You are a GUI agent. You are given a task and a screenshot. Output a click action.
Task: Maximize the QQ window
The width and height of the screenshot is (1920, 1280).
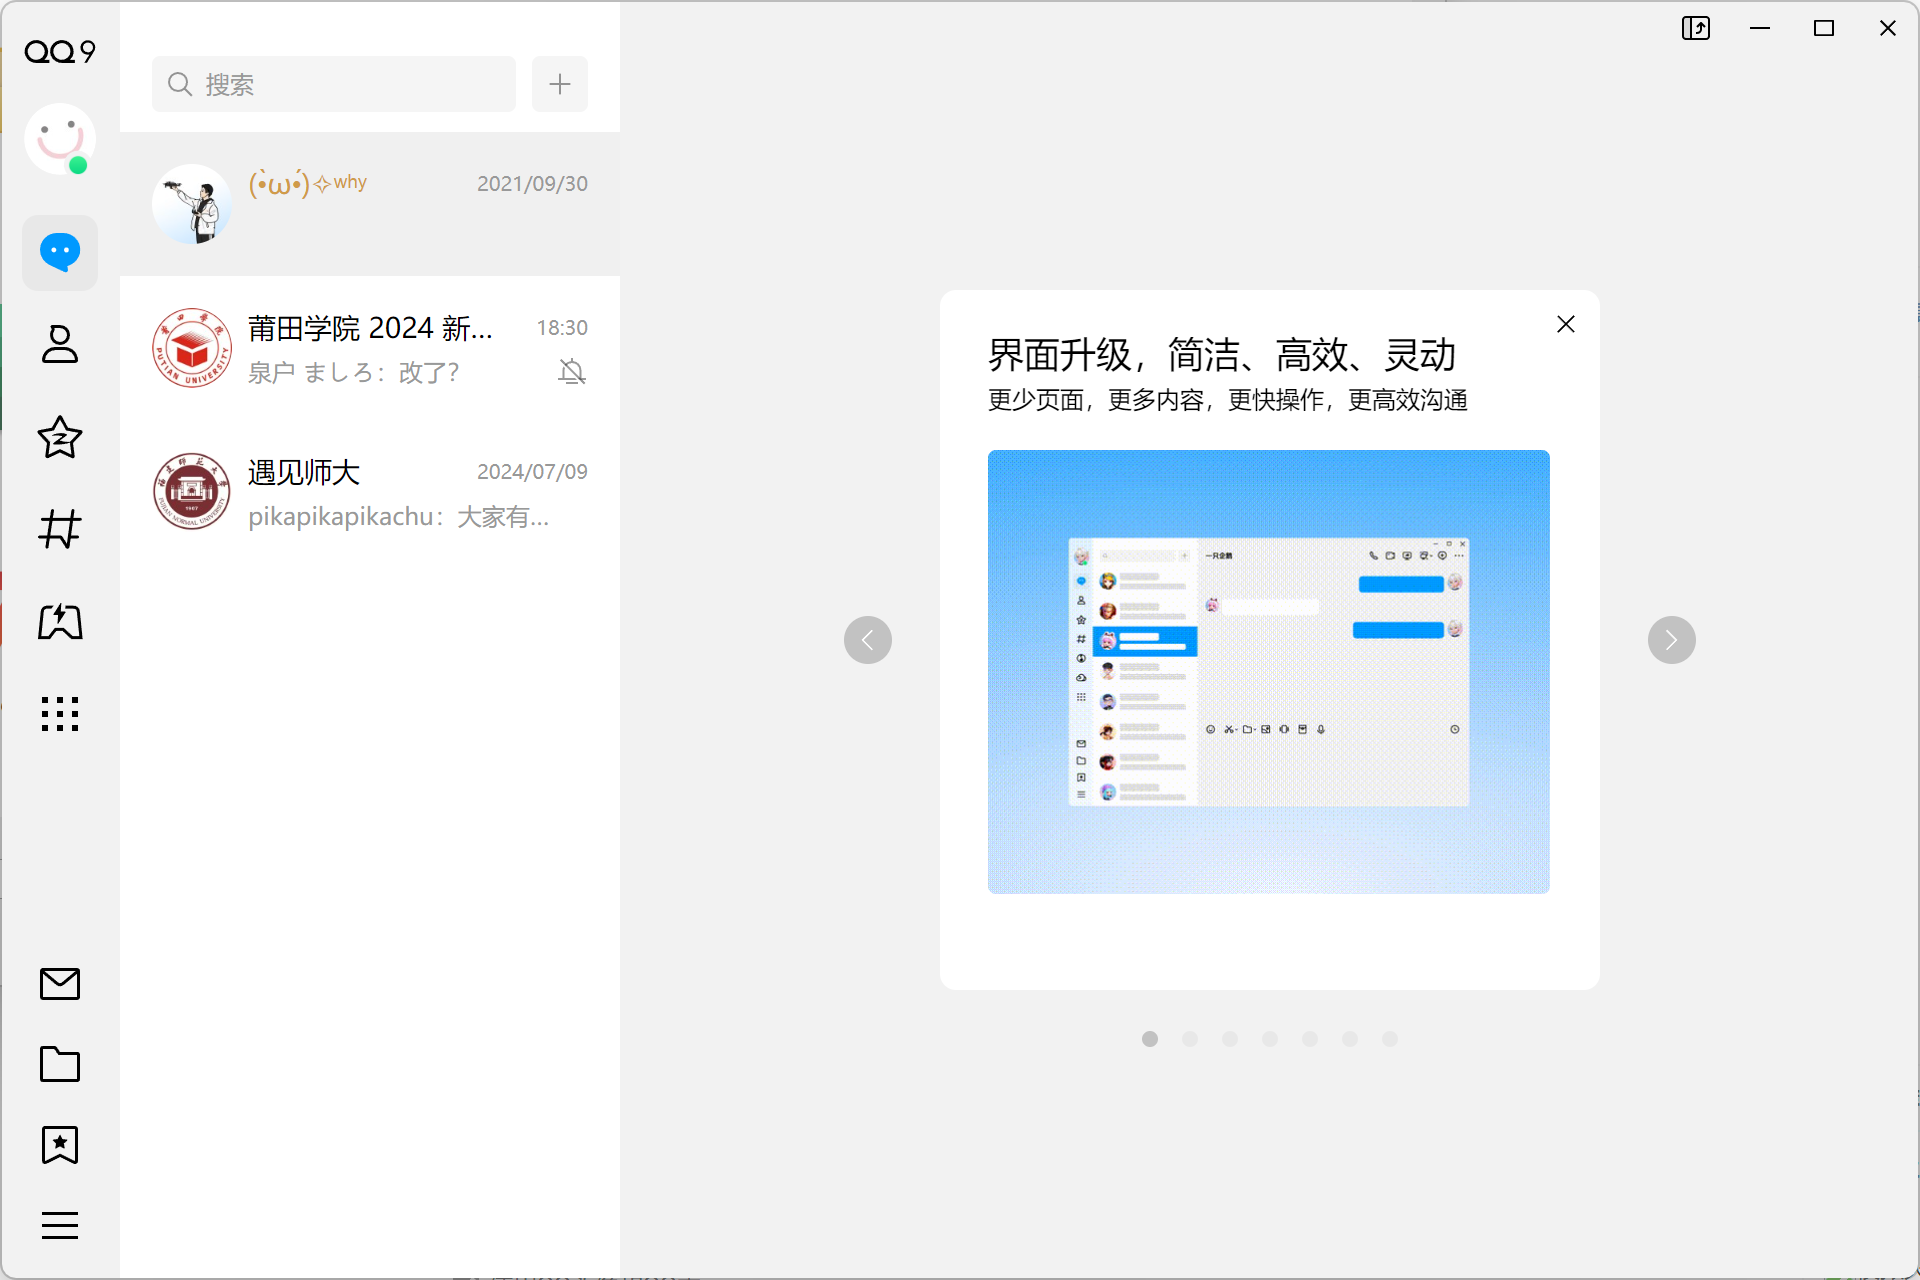[1824, 28]
